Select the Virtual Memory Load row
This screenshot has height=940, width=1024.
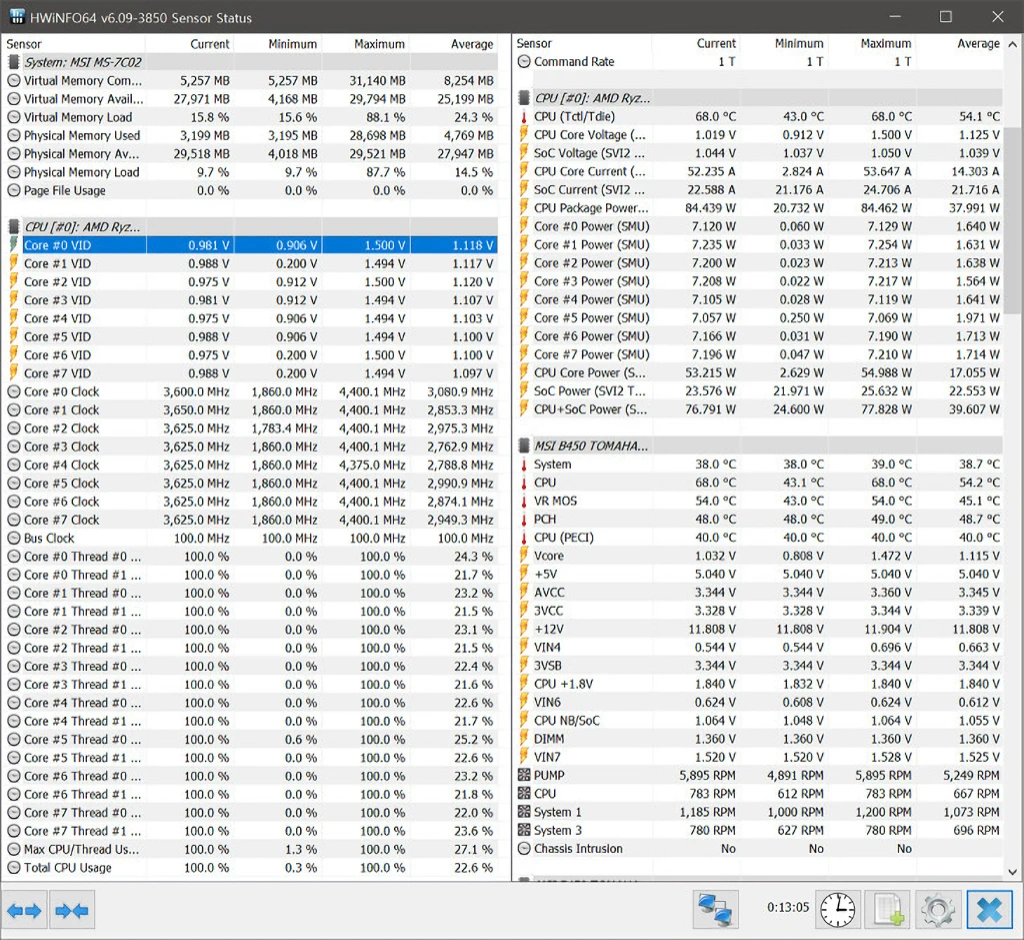[x=250, y=118]
